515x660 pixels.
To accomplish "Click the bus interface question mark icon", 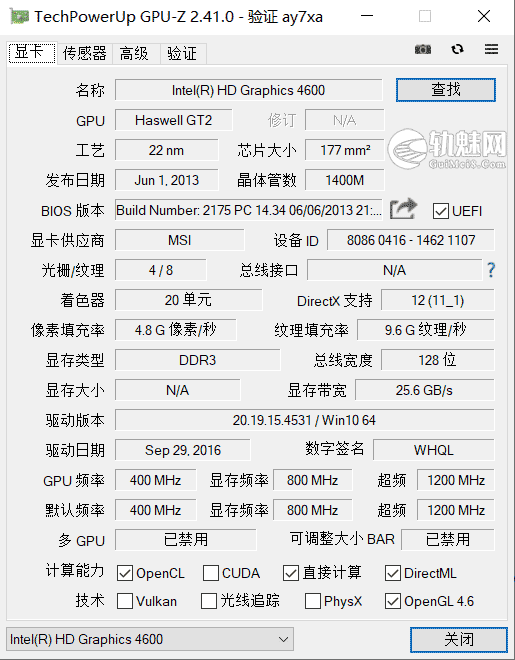I will (491, 270).
